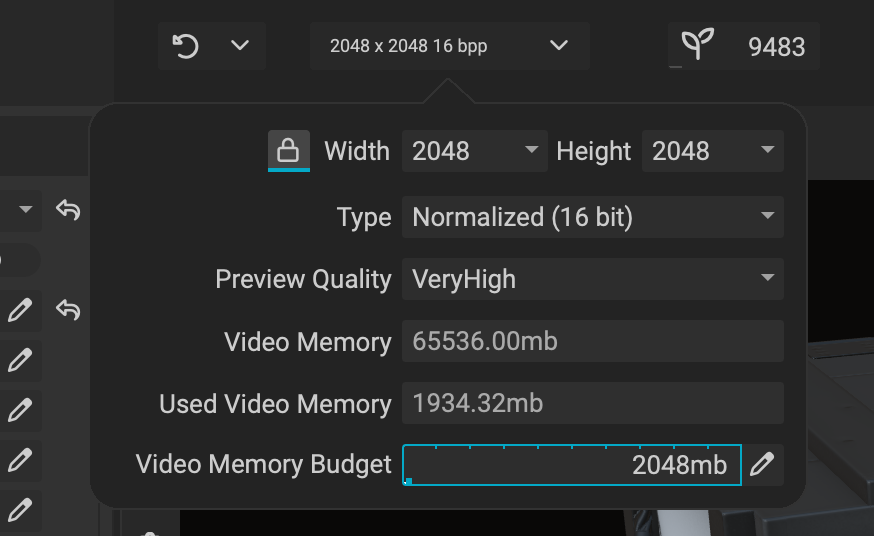The image size is (874, 536).
Task: Open the Height 2048 dropdown
Action: coord(713,151)
